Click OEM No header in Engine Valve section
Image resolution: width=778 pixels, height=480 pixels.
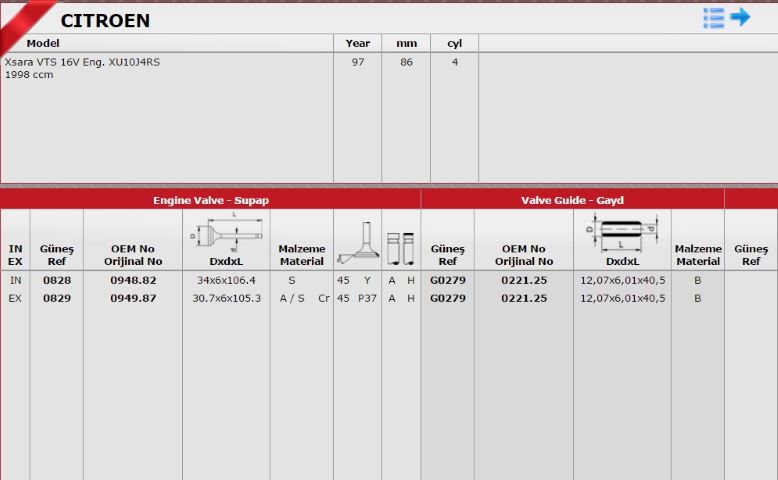click(x=133, y=255)
